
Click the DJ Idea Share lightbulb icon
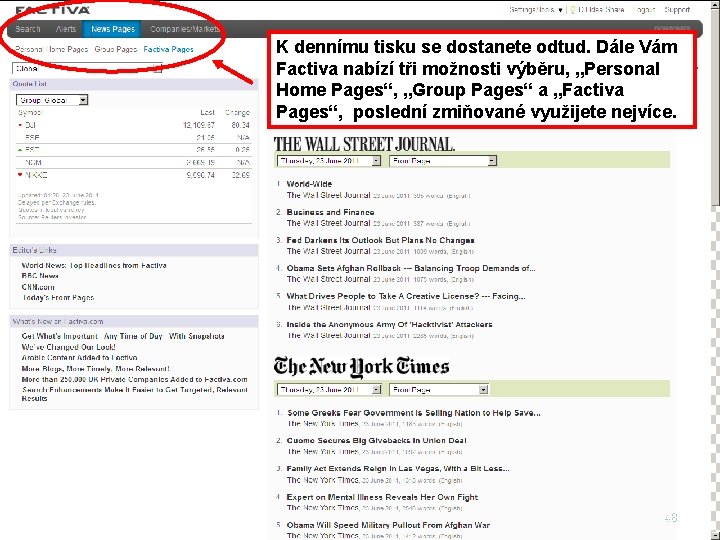tap(573, 10)
